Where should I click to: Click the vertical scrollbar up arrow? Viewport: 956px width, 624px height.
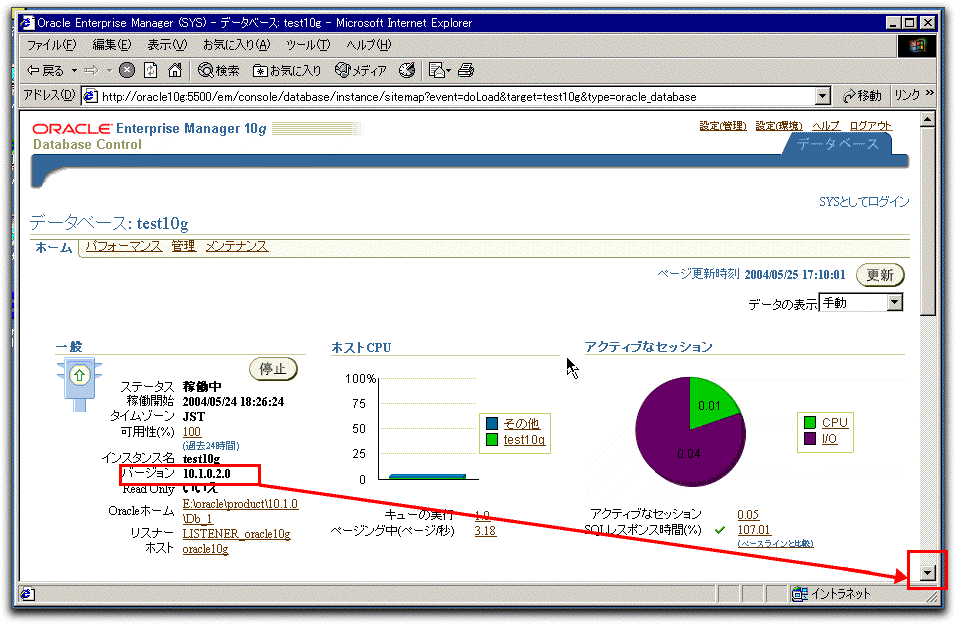pyautogui.click(x=927, y=119)
